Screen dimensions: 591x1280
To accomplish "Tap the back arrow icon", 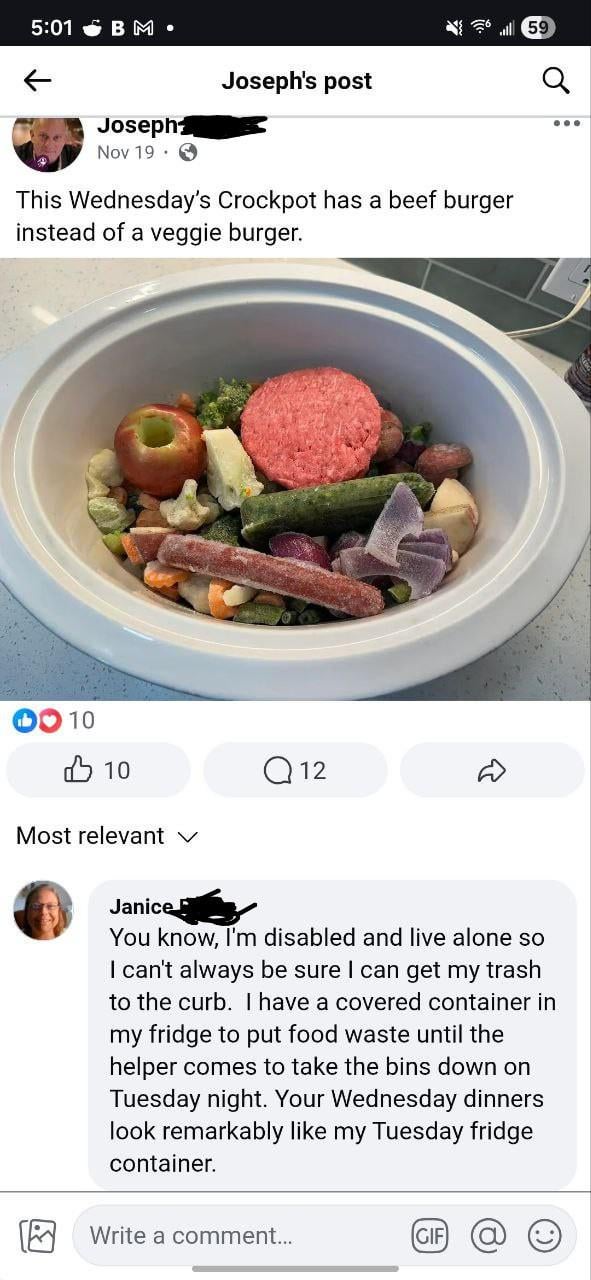I will point(37,81).
